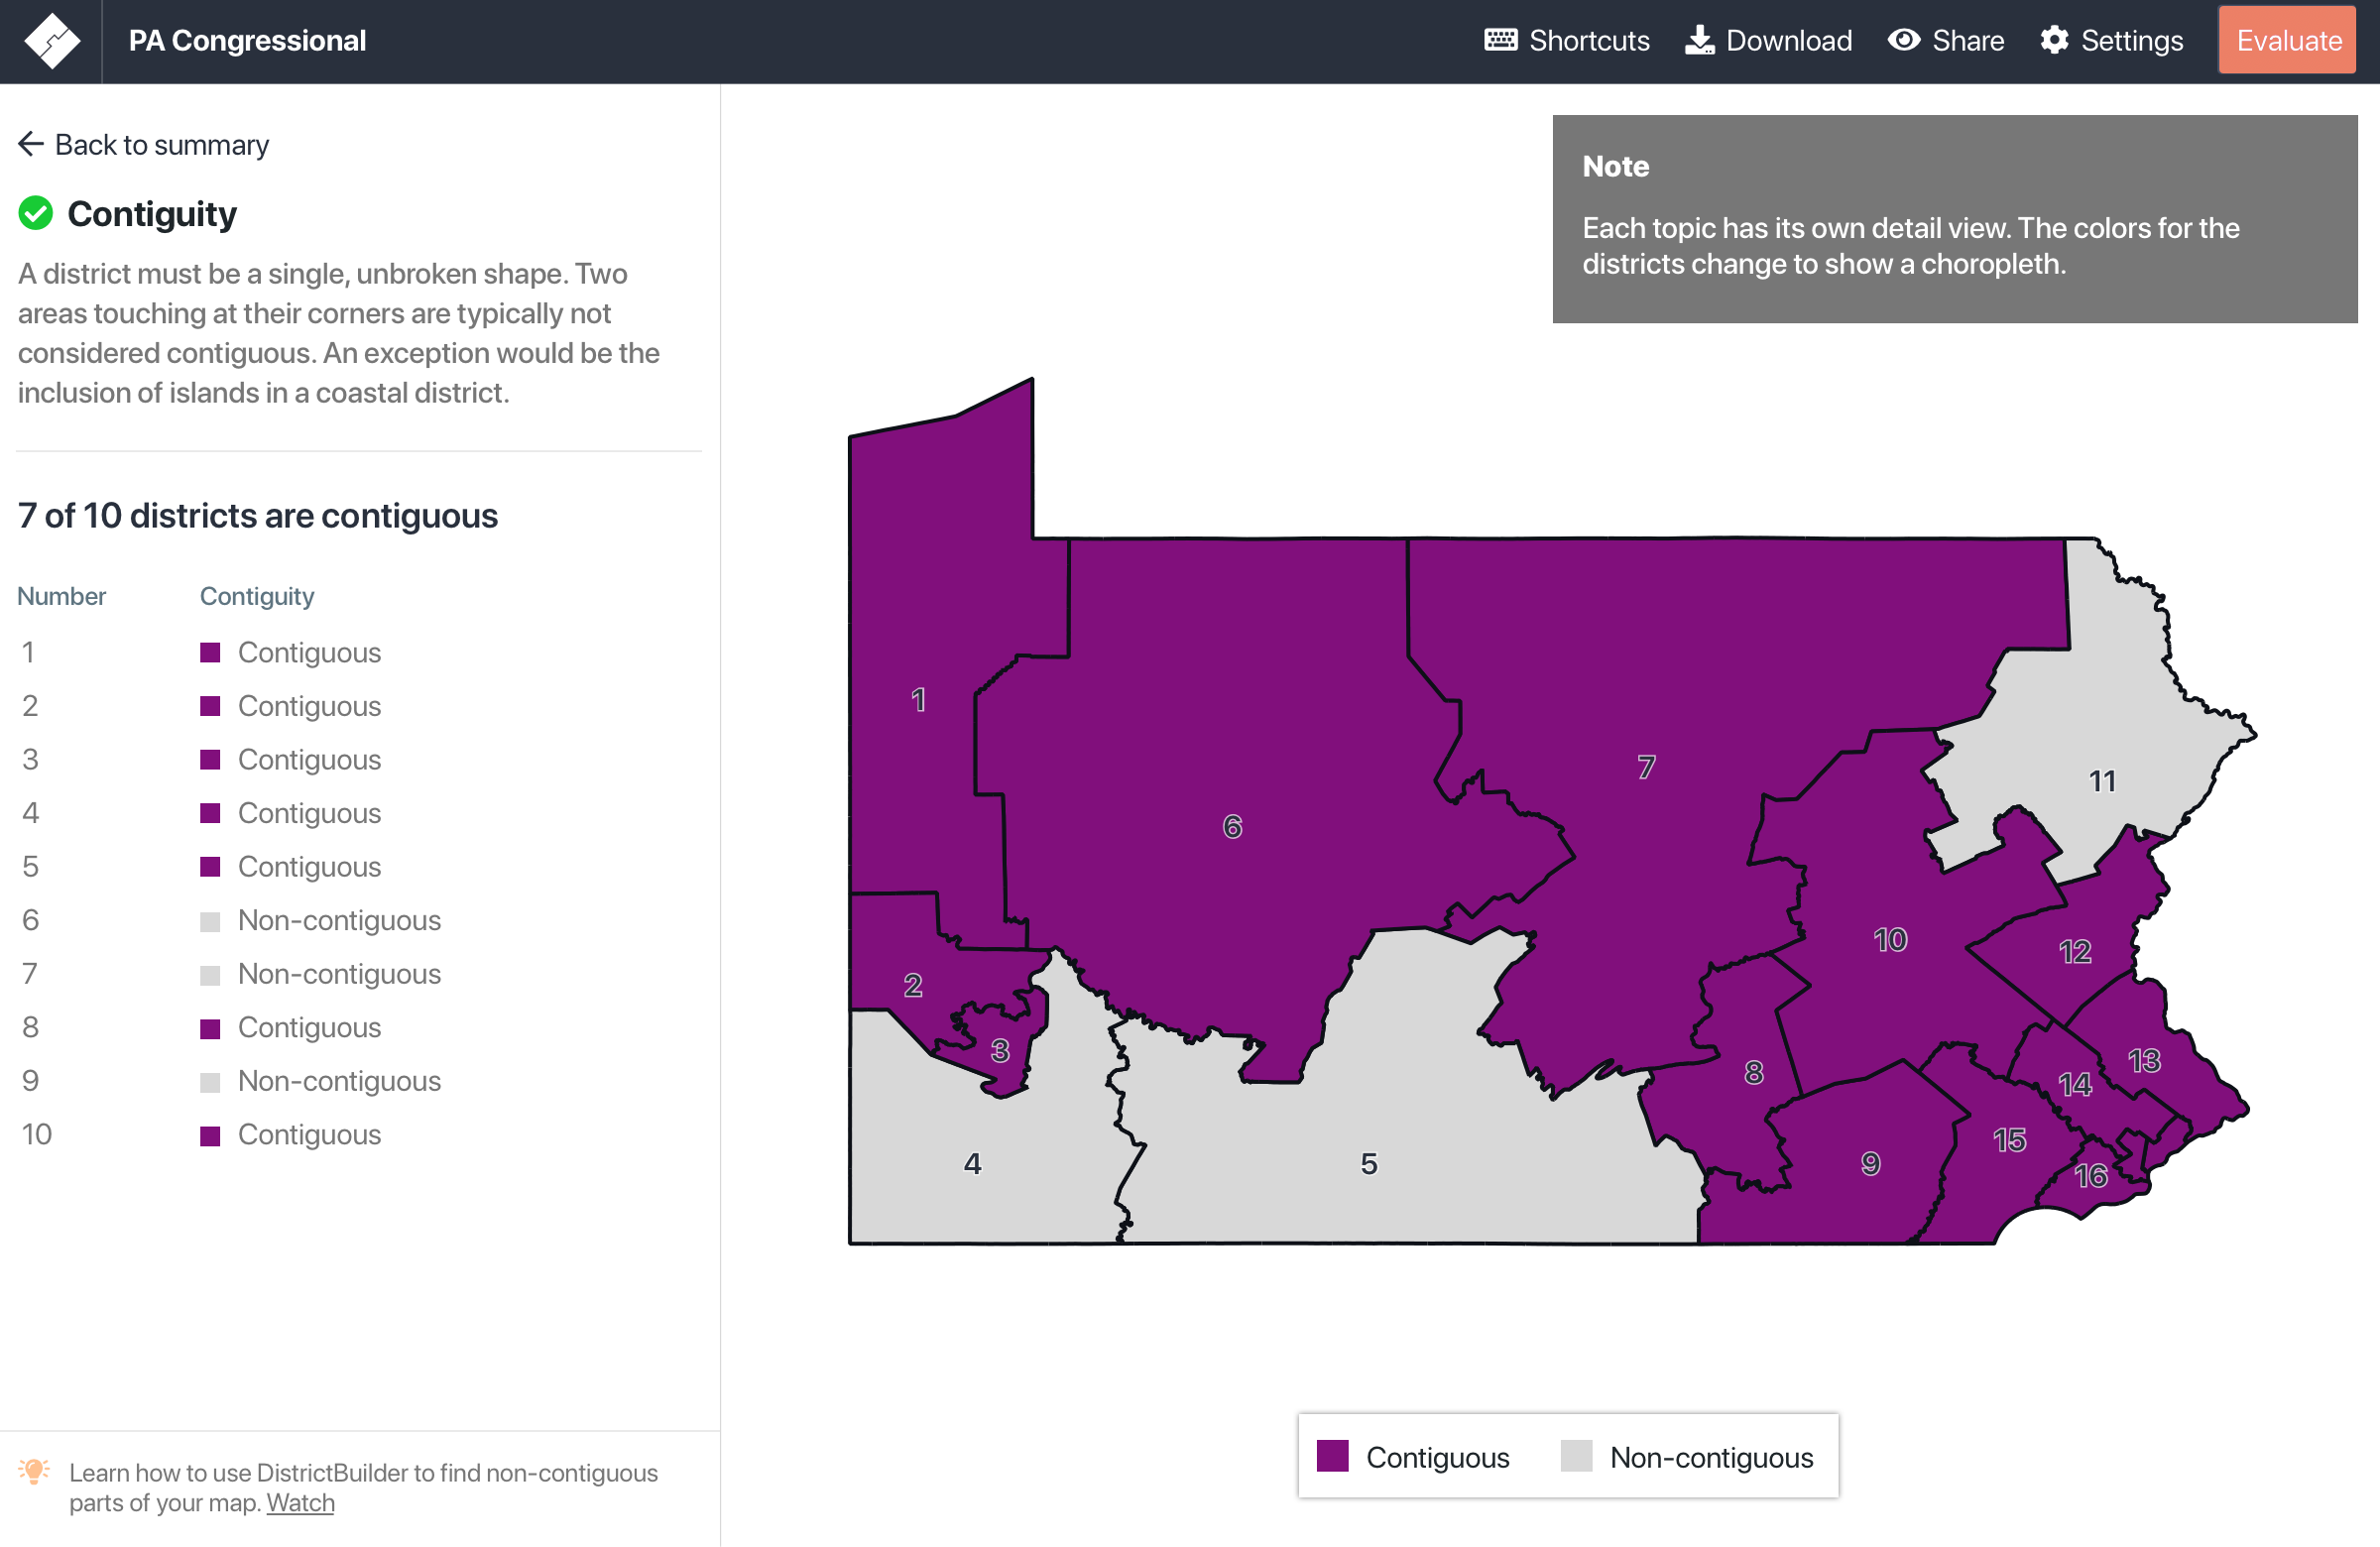Click the Download map icon
This screenshot has width=2380, height=1547.
1699,40
